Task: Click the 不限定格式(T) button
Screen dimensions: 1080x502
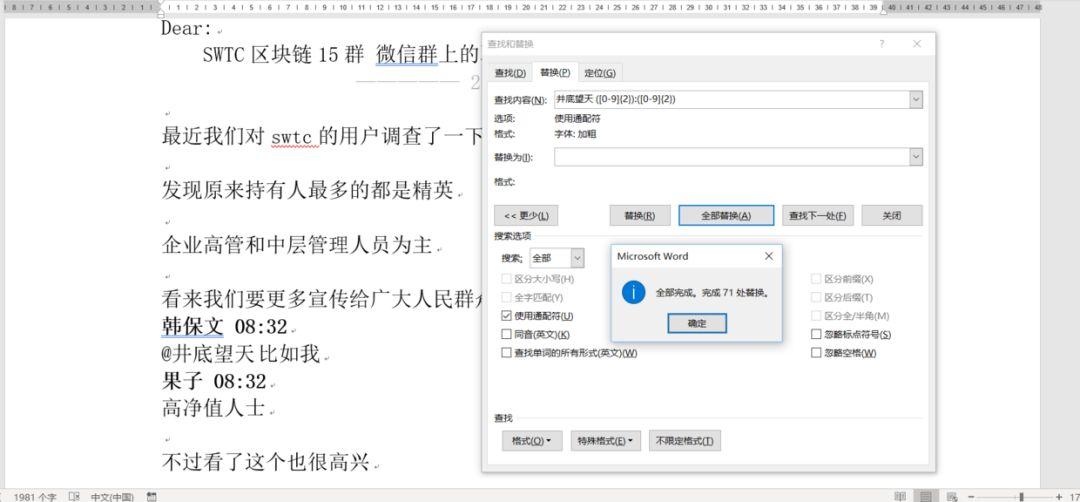Action: coord(685,441)
